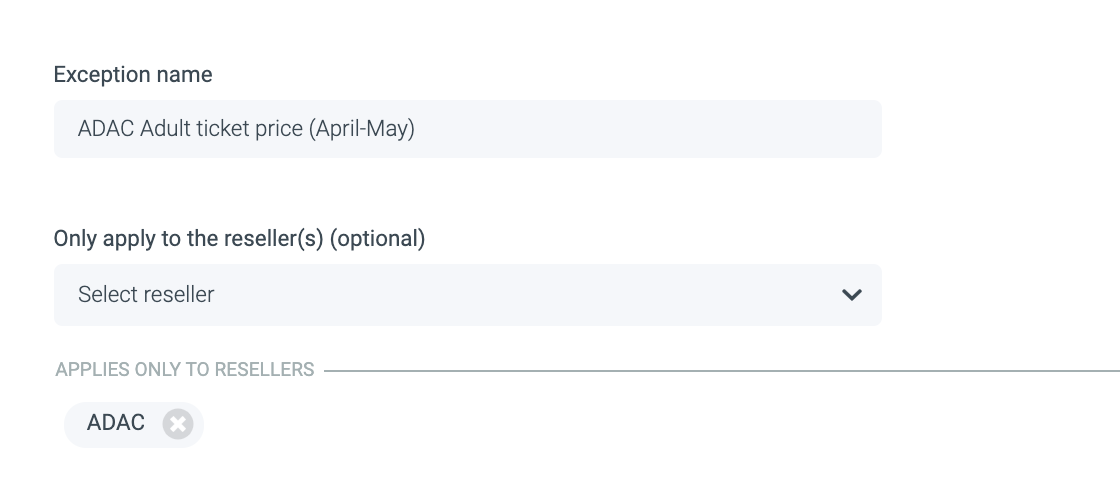Remove the ADAC reseller chip
The image size is (1120, 500).
click(x=177, y=424)
